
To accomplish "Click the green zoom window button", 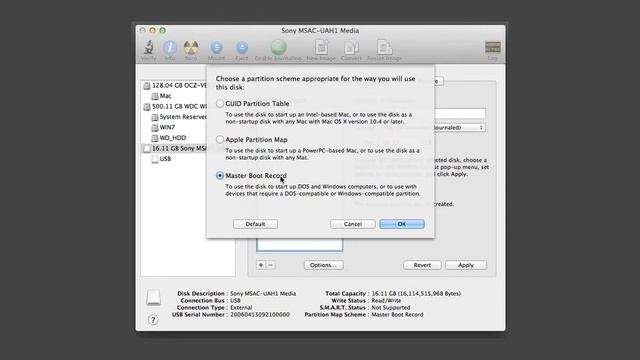I will [x=162, y=30].
